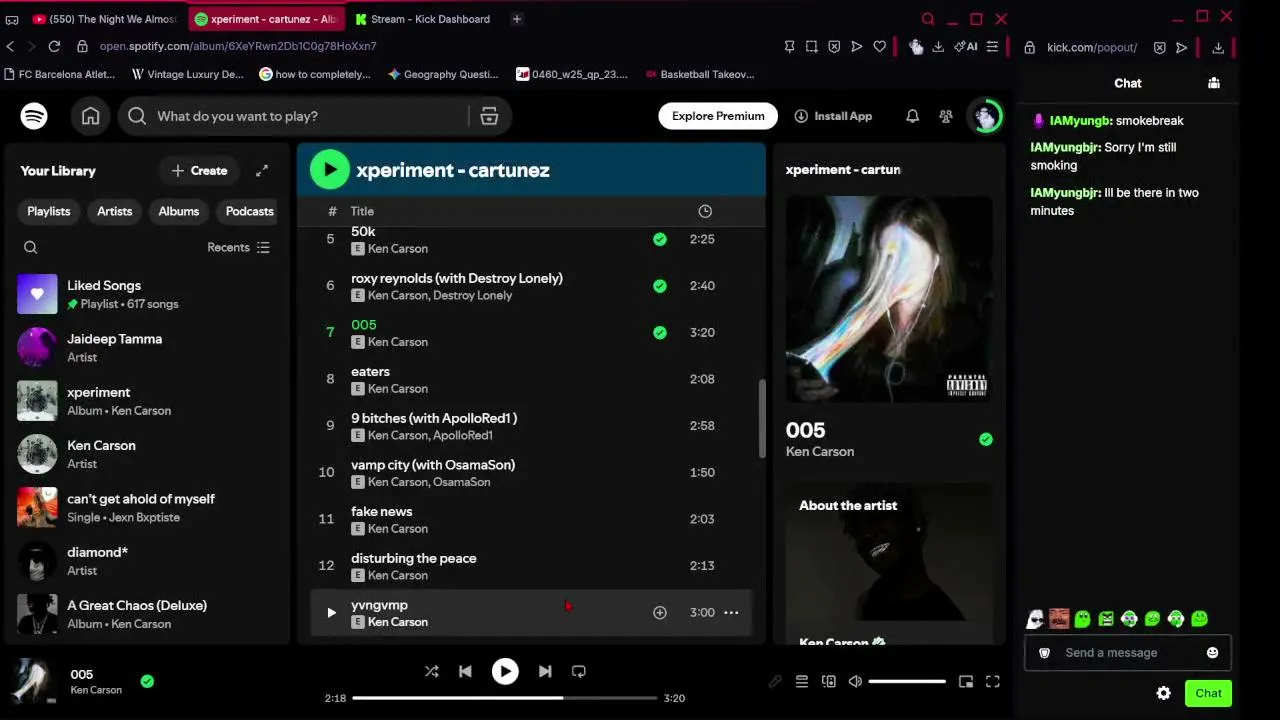Toggle liked checkmark for 50k
Image resolution: width=1280 pixels, height=720 pixels.
tap(660, 239)
